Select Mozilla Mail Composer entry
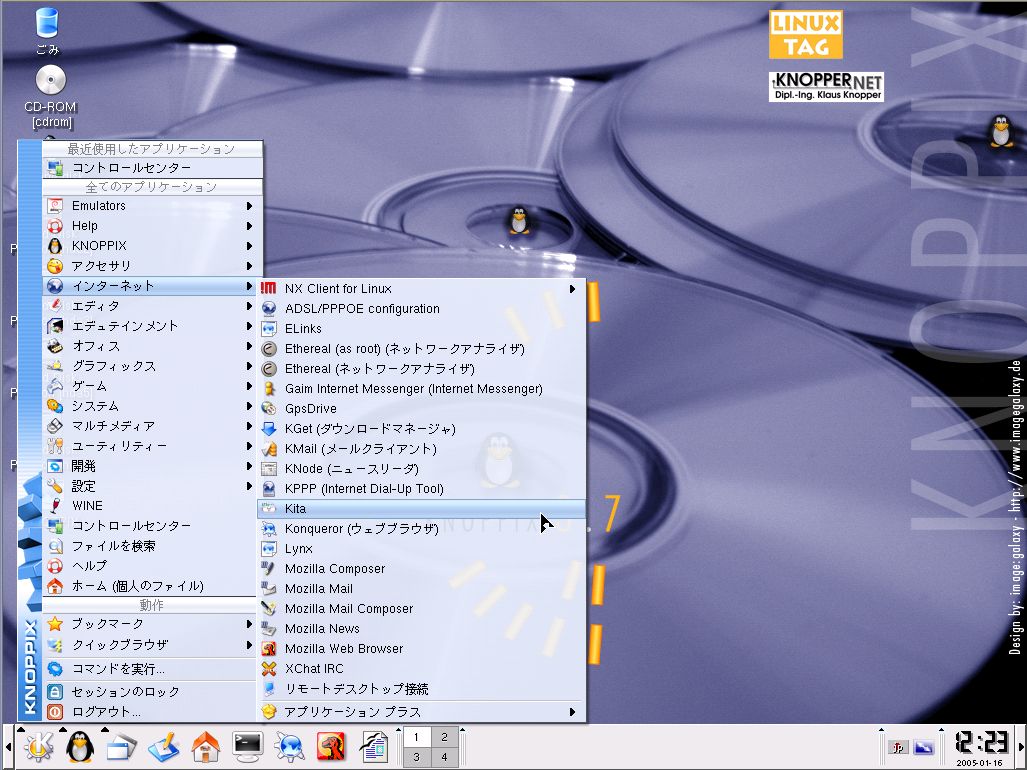Screen dimensions: 1027x770 click(x=421, y=609)
